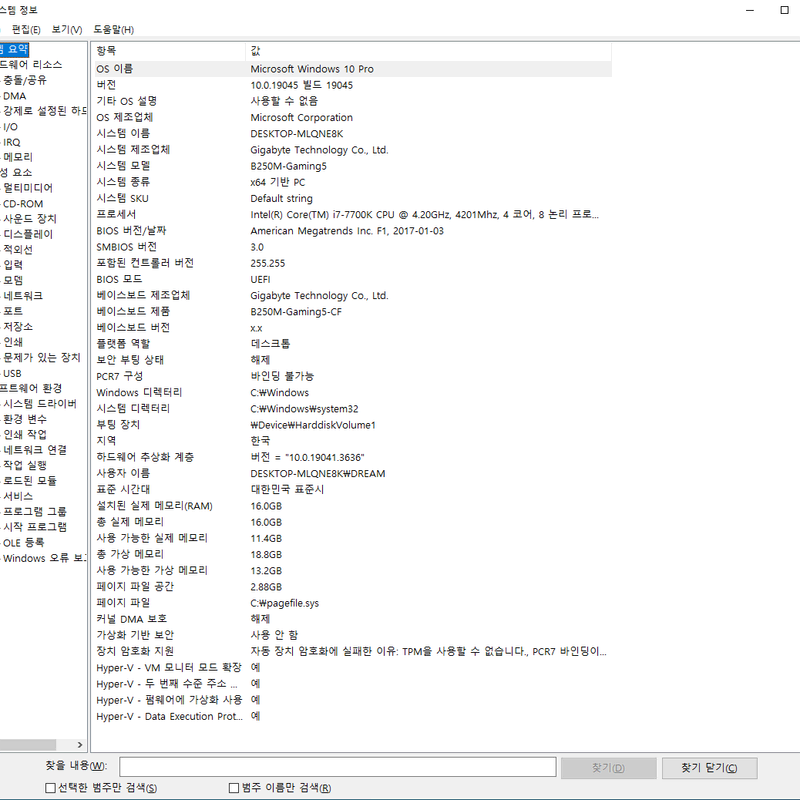800x800 pixels.
Task: Select the 시스템 드라이버 tree item
Action: pyautogui.click(x=40, y=404)
